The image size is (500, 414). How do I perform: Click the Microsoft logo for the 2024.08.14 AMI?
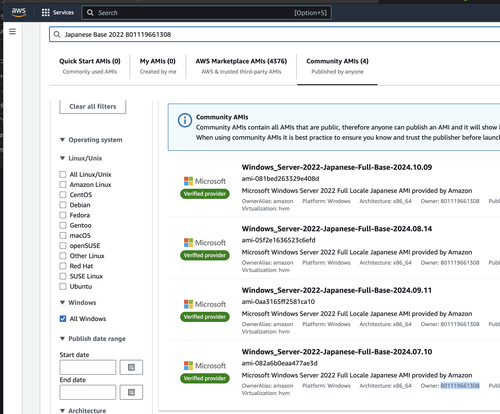205,243
